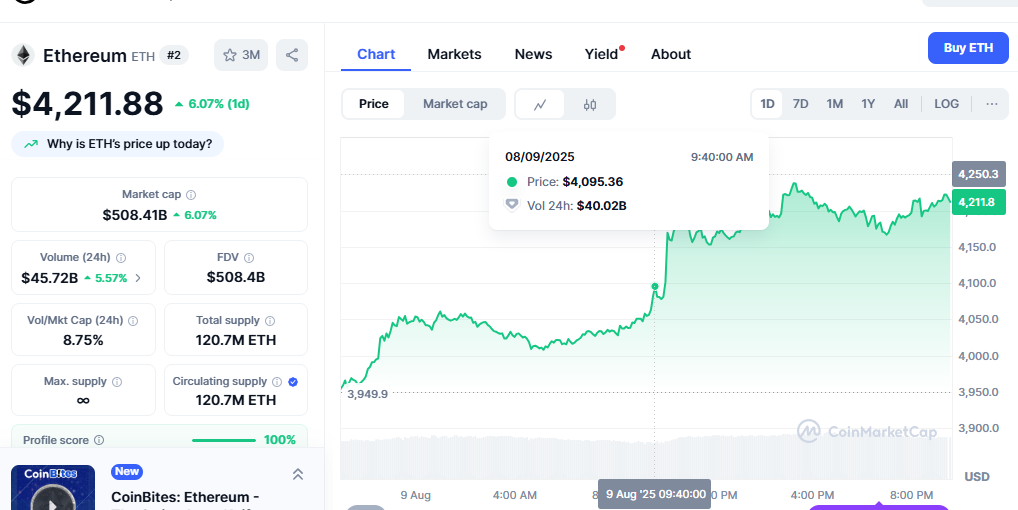The height and width of the screenshot is (510, 1018).
Task: Set chart range to 1D
Action: [767, 104]
